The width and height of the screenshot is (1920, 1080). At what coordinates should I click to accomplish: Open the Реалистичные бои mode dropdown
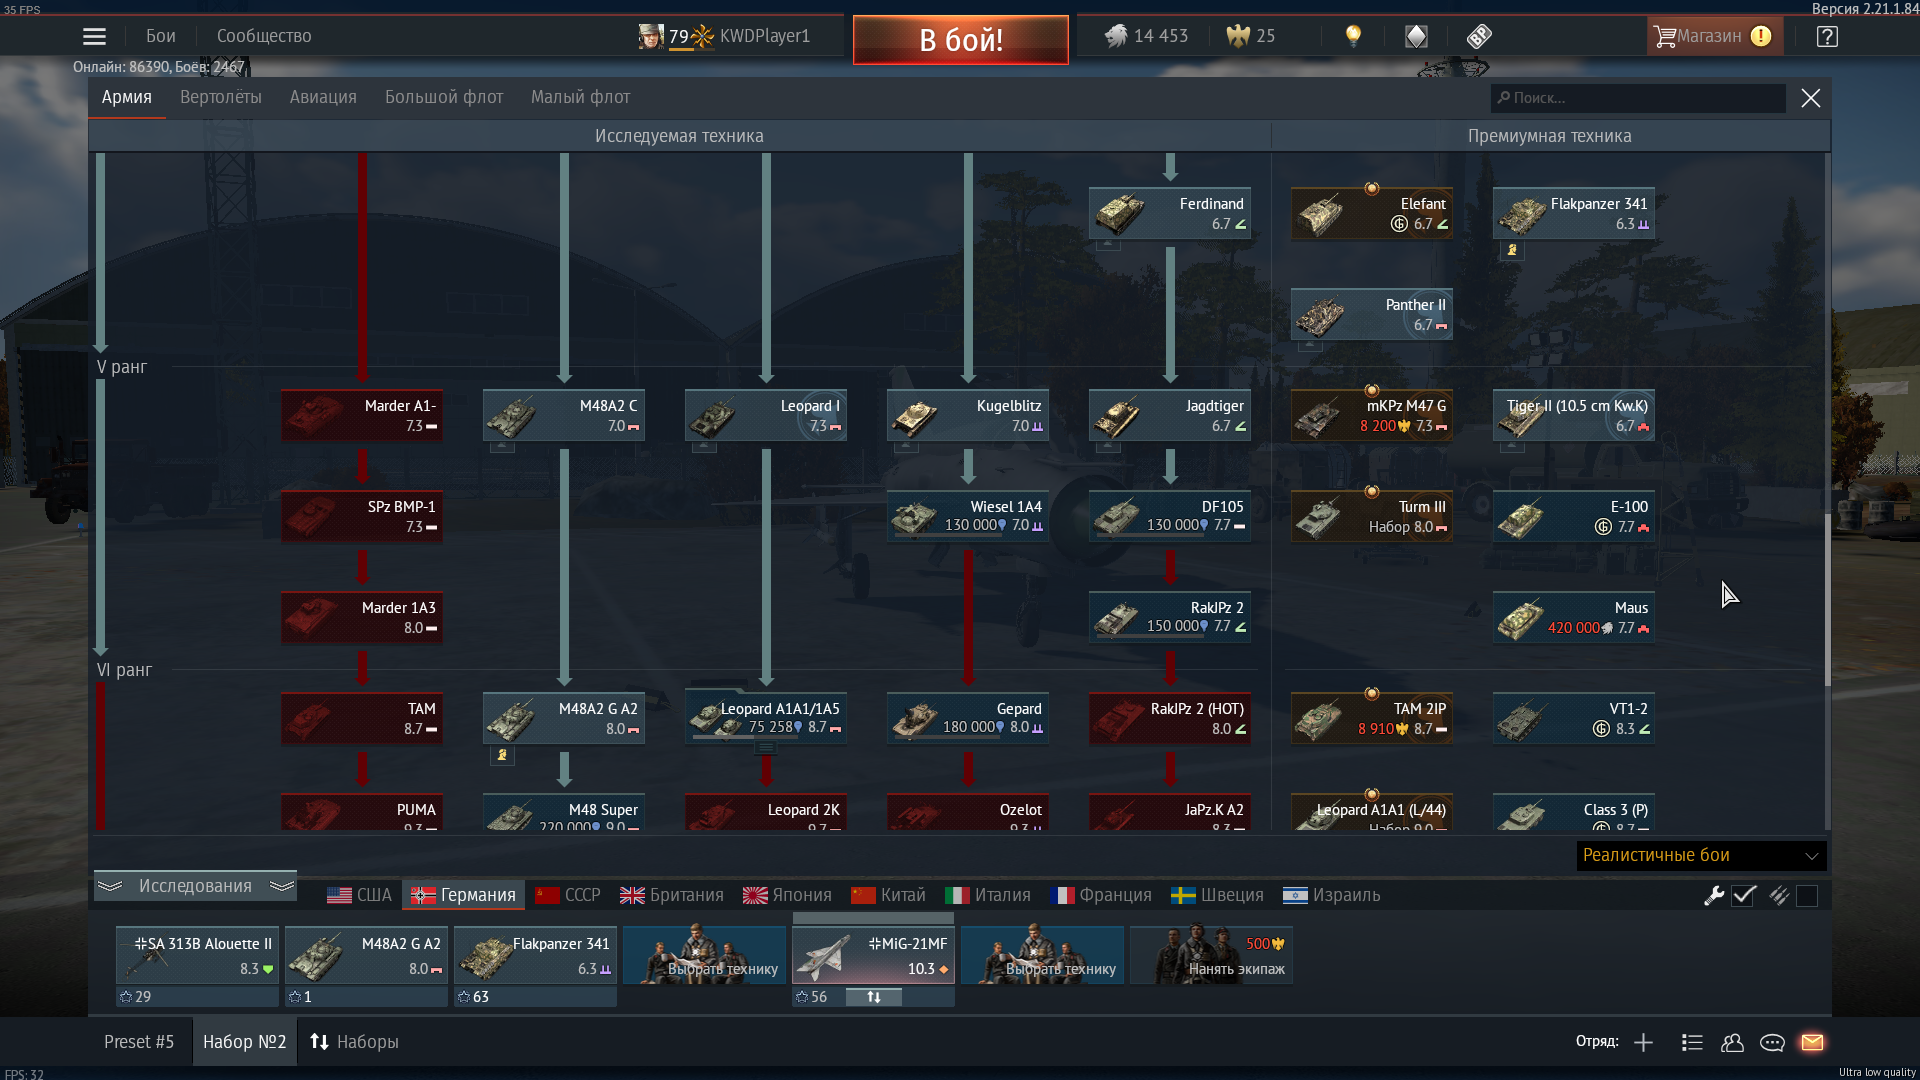[x=1701, y=856]
